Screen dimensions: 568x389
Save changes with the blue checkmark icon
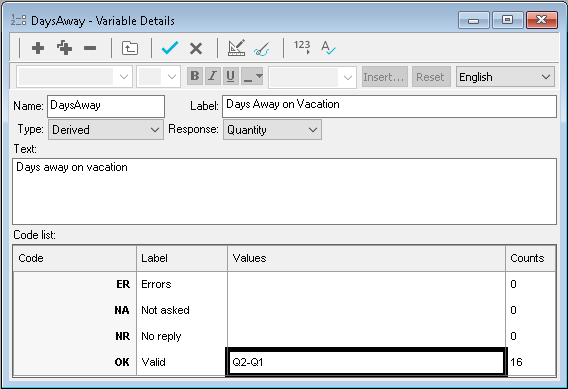[x=170, y=48]
